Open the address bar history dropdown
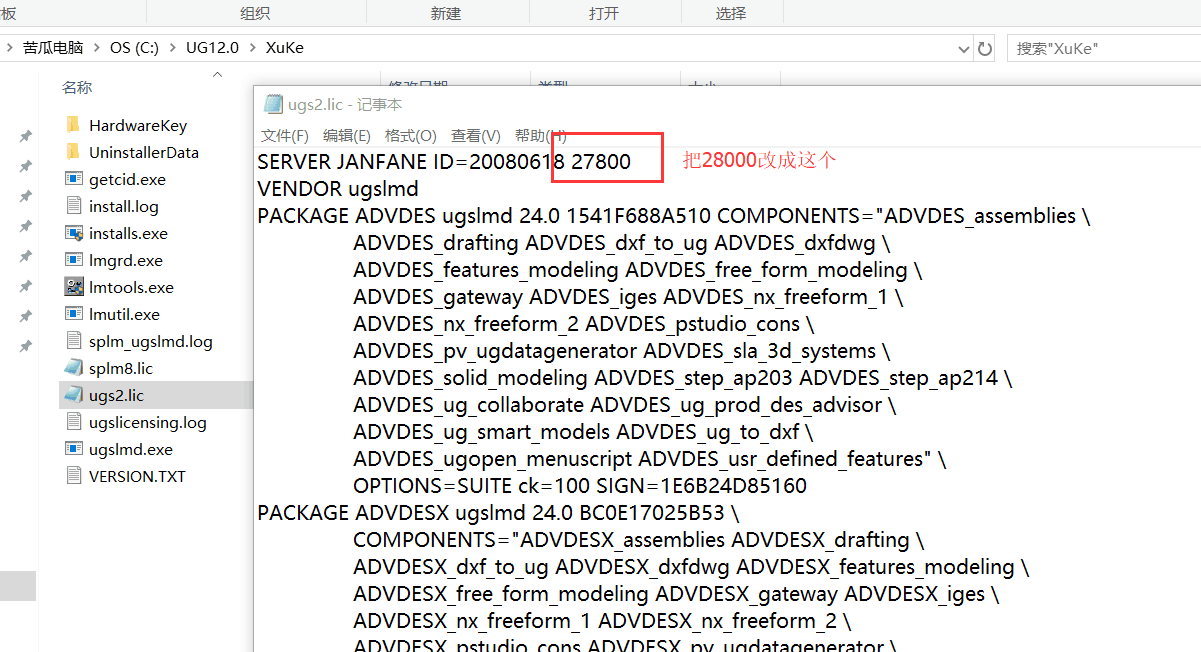 click(962, 47)
